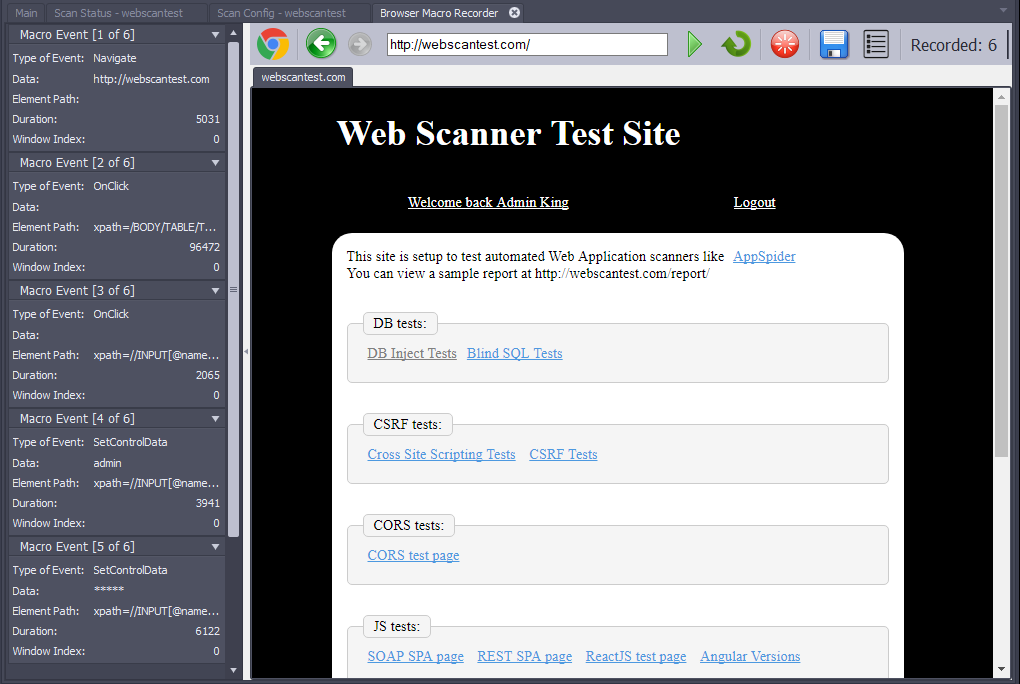This screenshot has width=1020, height=684.
Task: Play the recorded macro with green triangle
Action: 694,44
